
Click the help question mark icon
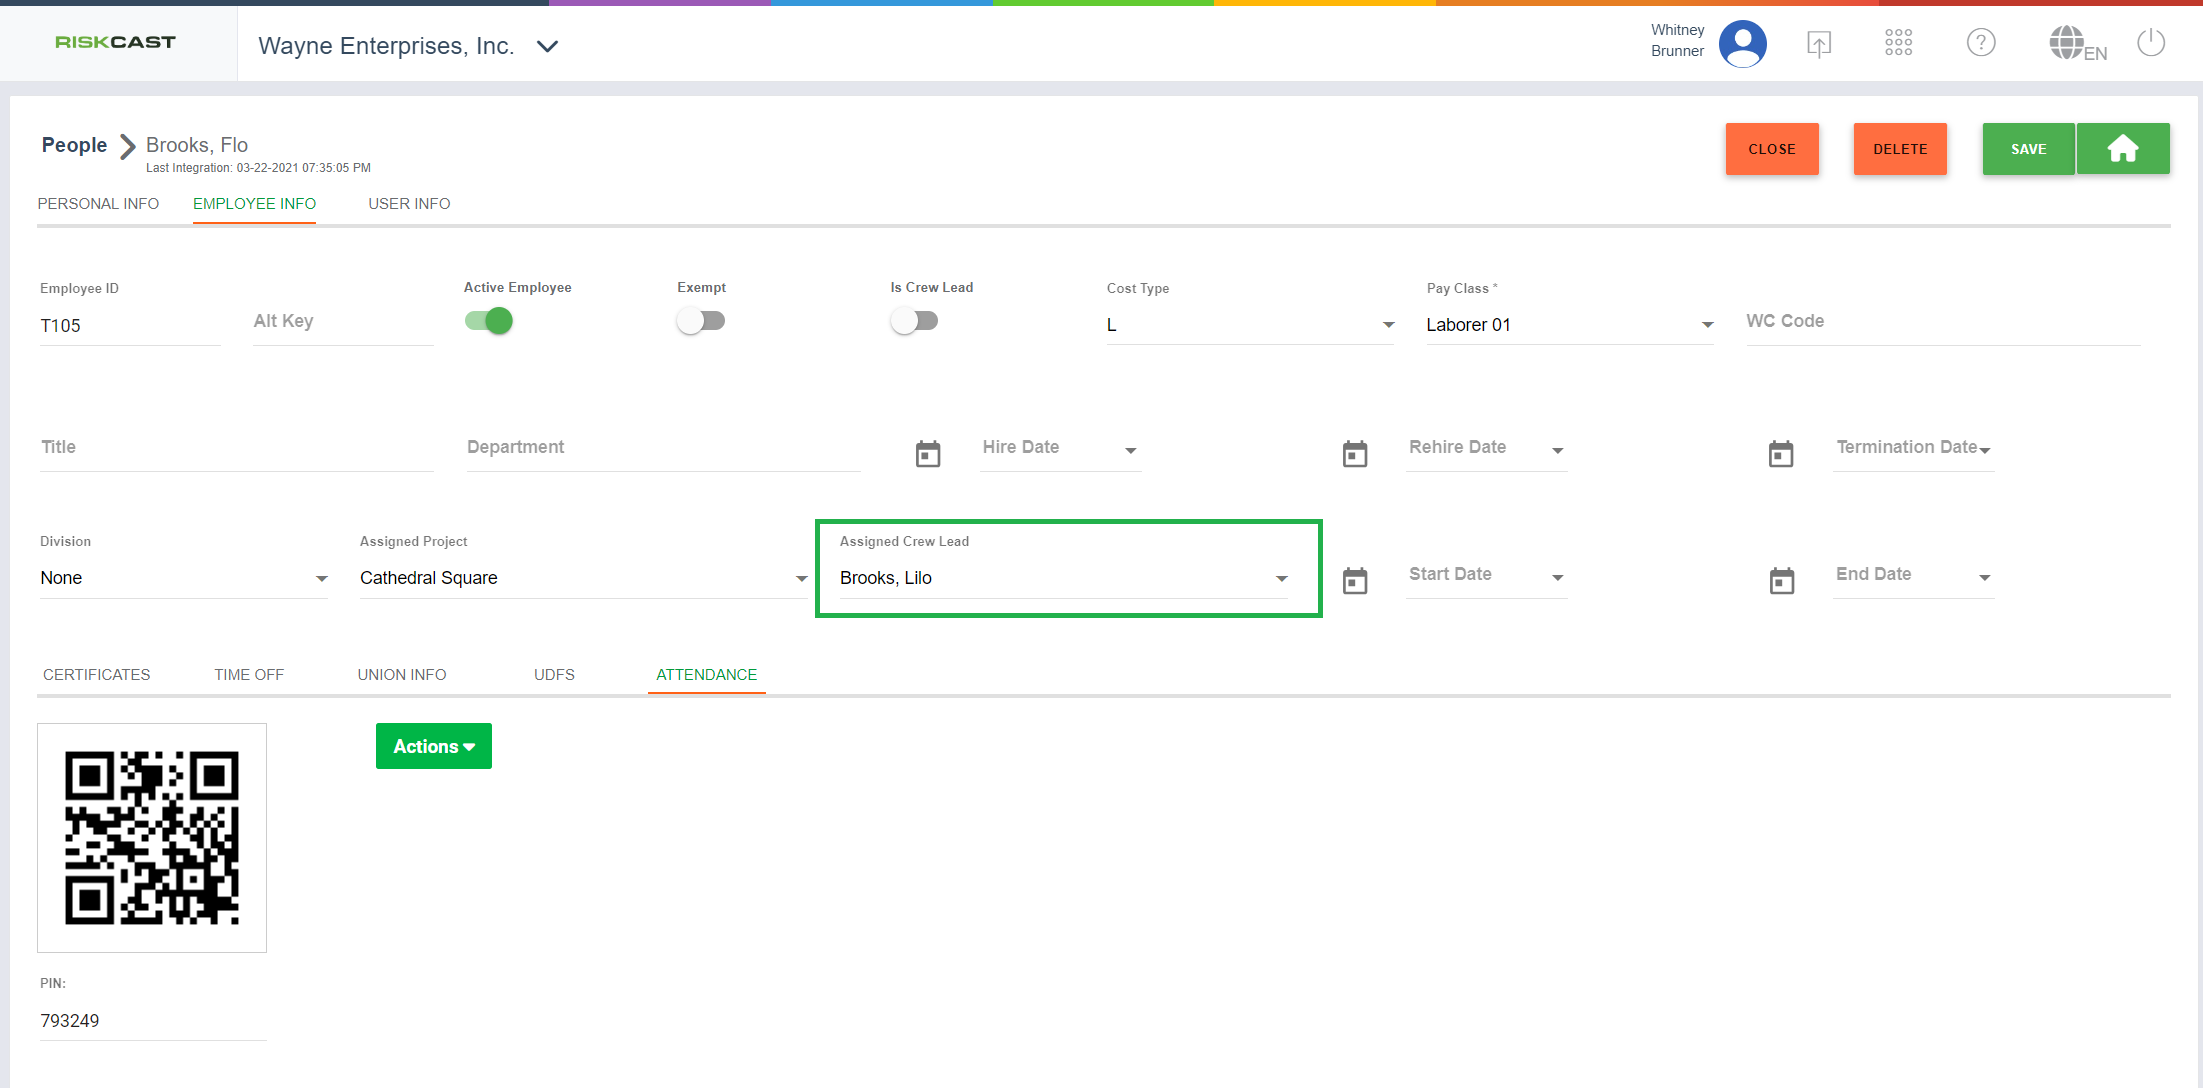[x=1980, y=42]
